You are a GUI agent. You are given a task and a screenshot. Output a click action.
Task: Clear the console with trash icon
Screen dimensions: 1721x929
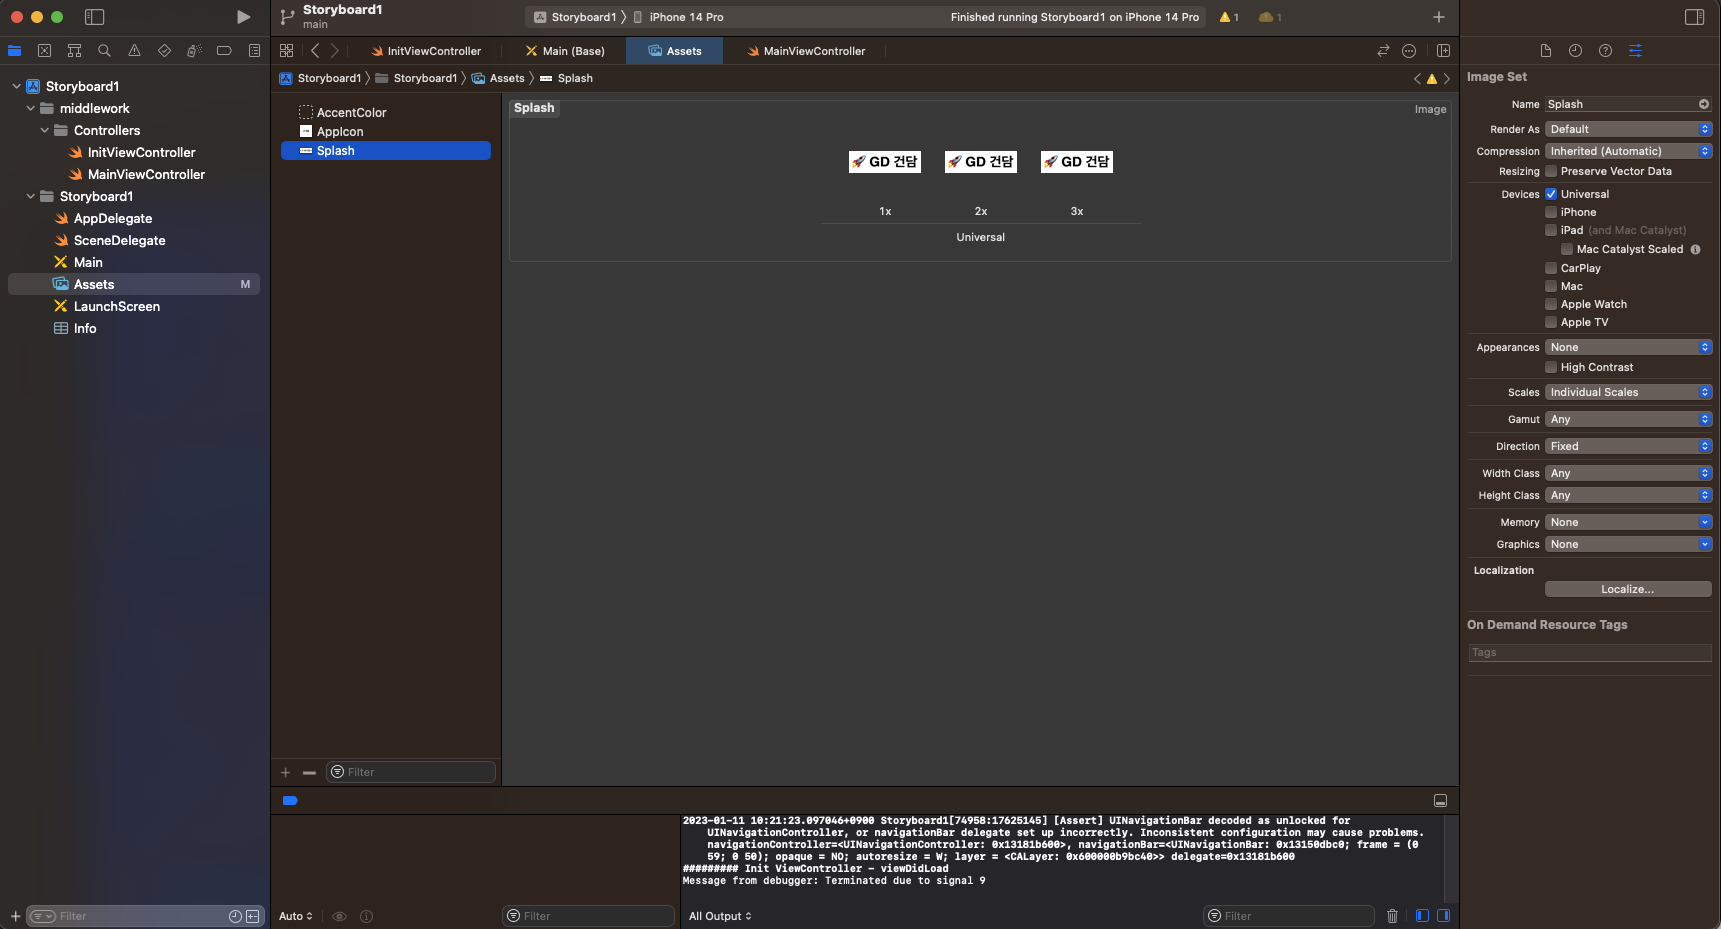click(x=1392, y=916)
